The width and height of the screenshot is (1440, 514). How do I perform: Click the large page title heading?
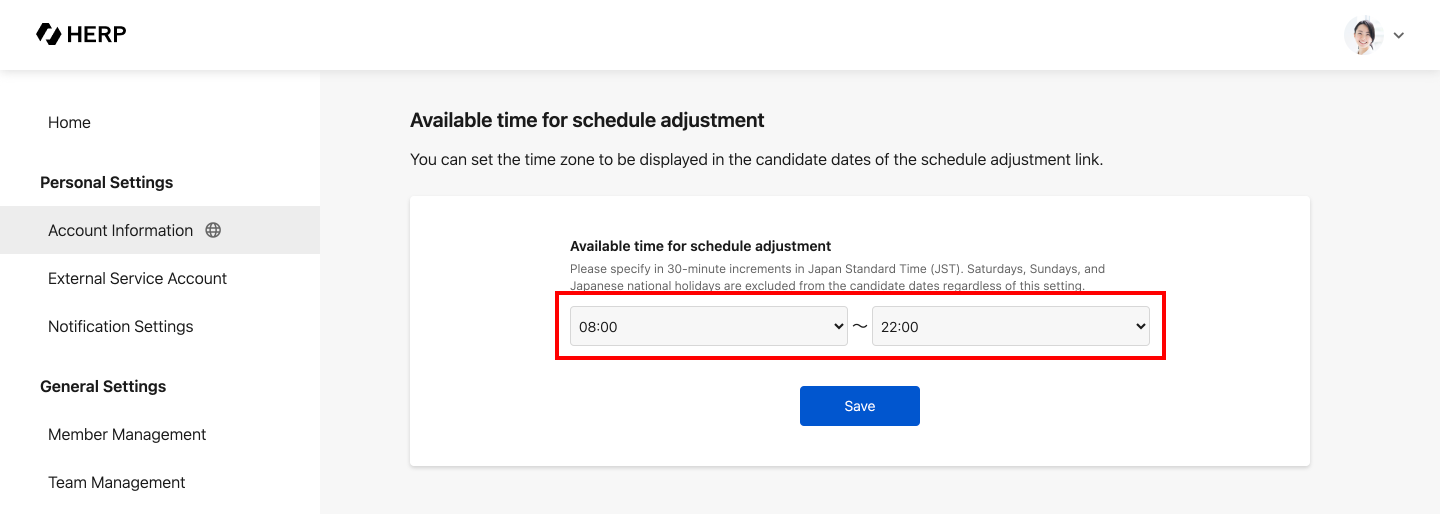point(587,120)
